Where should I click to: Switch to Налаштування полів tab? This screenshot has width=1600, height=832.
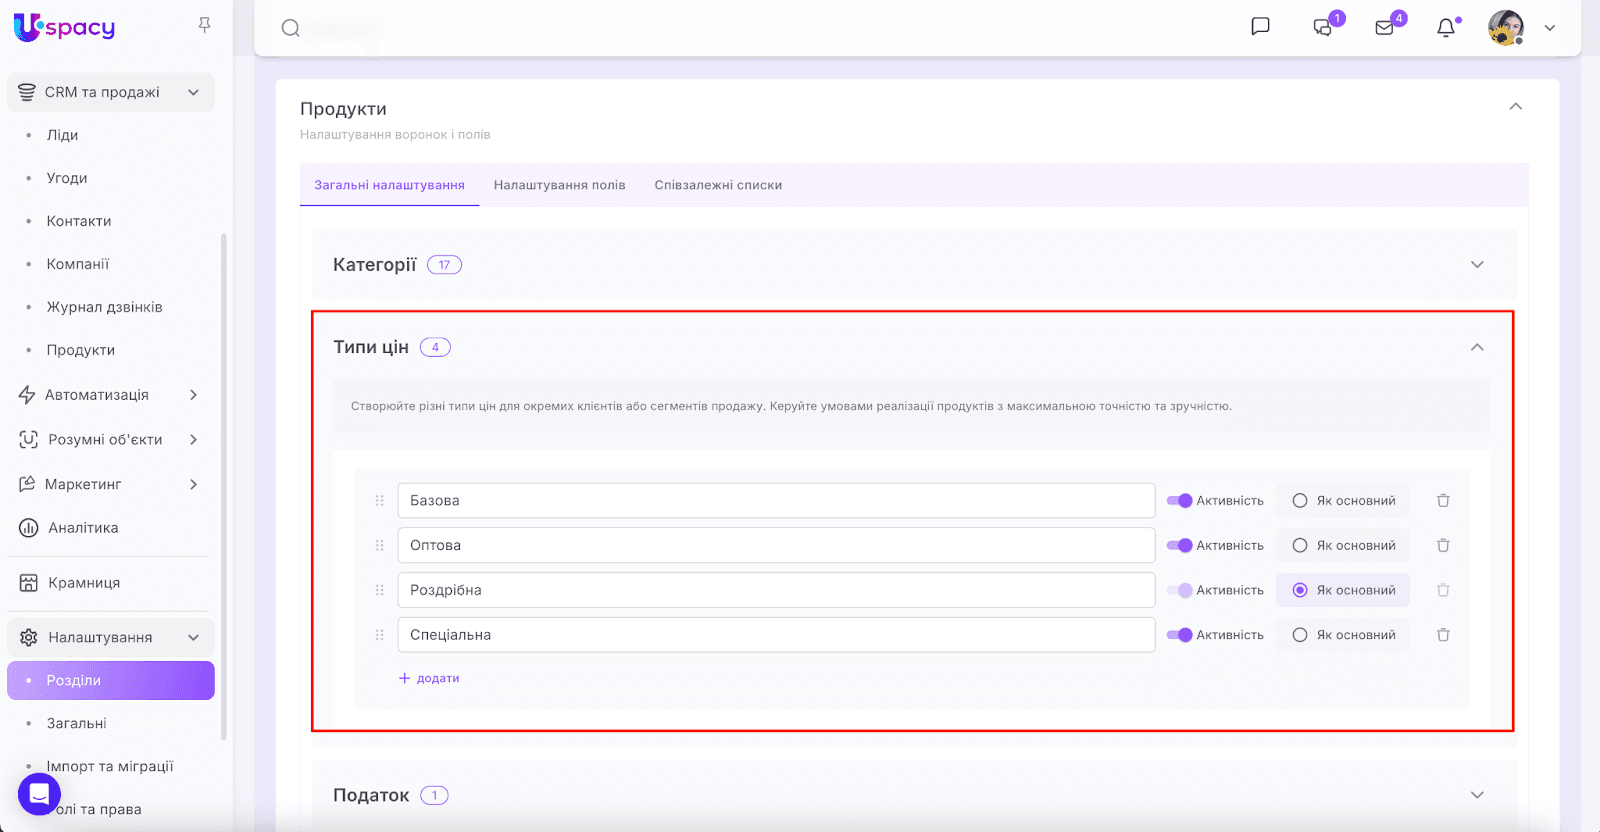(x=559, y=185)
